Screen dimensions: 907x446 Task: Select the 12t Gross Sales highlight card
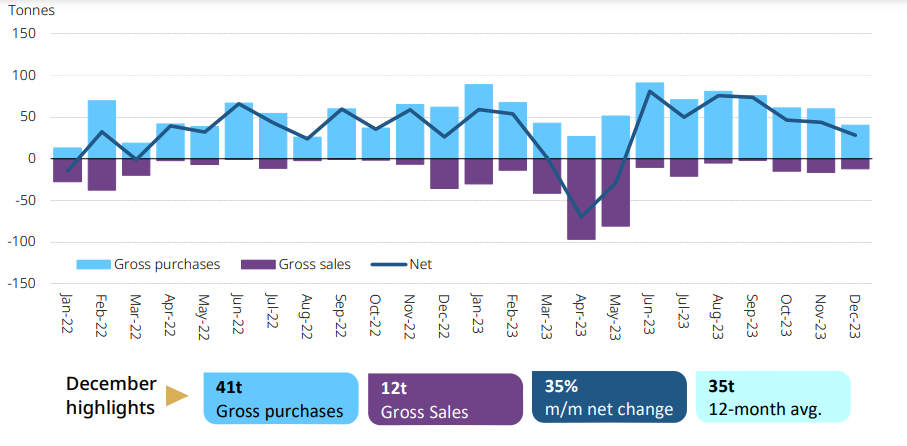click(x=445, y=397)
